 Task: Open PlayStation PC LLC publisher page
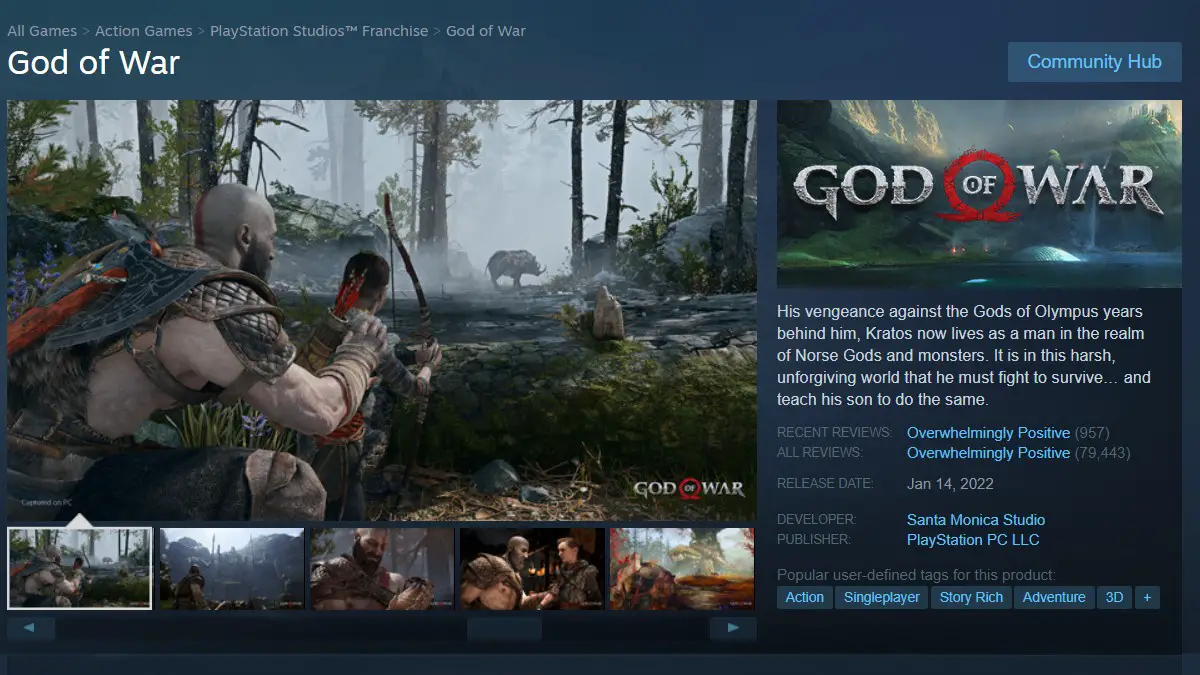[x=973, y=540]
